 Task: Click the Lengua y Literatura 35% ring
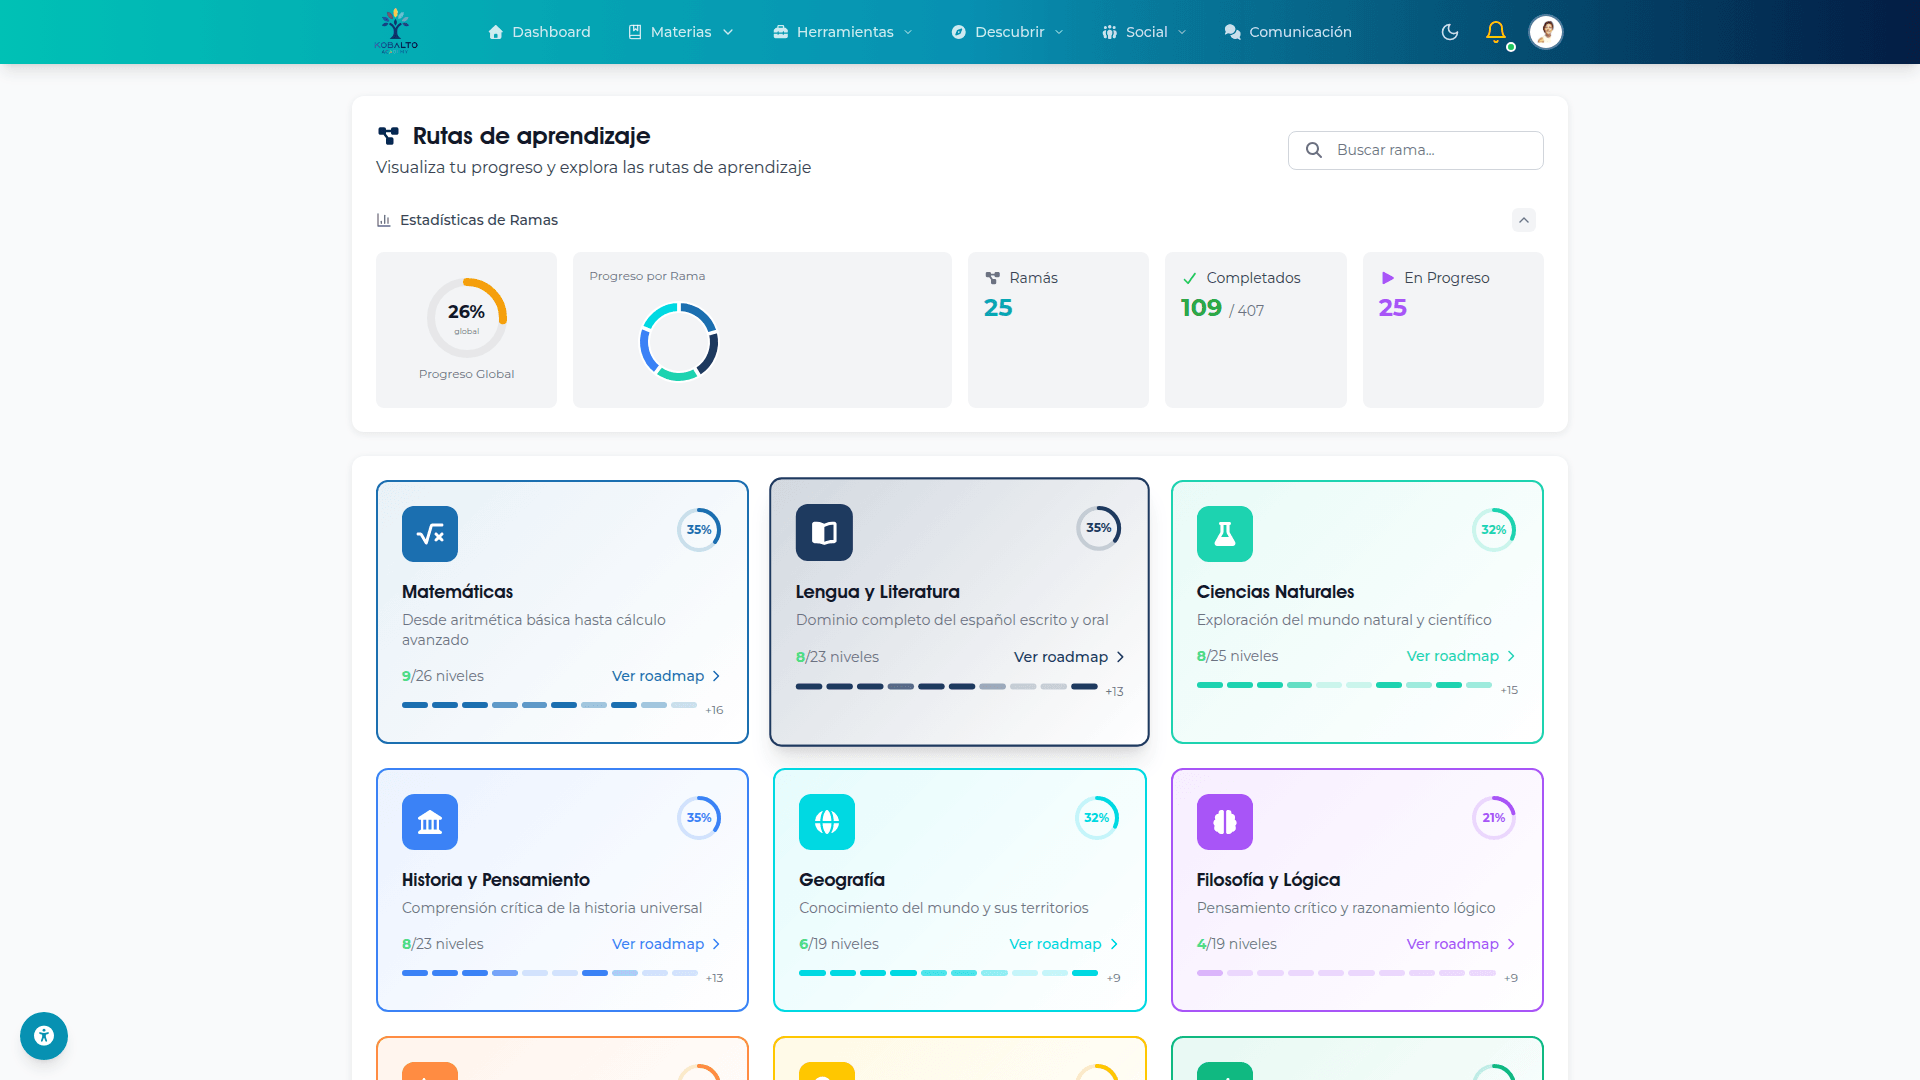pos(1098,528)
